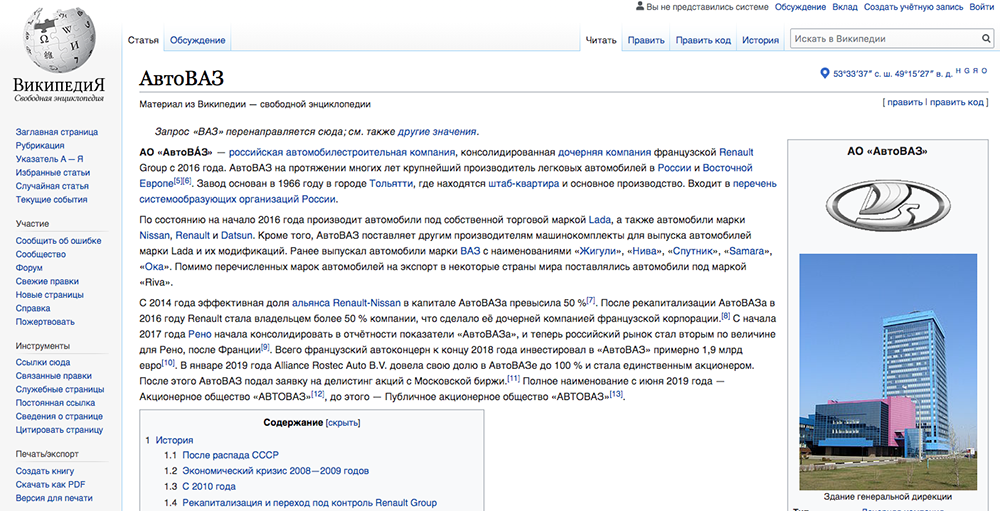The width and height of the screenshot is (1000, 511).
Task: Switch to the 'Обсуждение' tab
Action: 197,41
